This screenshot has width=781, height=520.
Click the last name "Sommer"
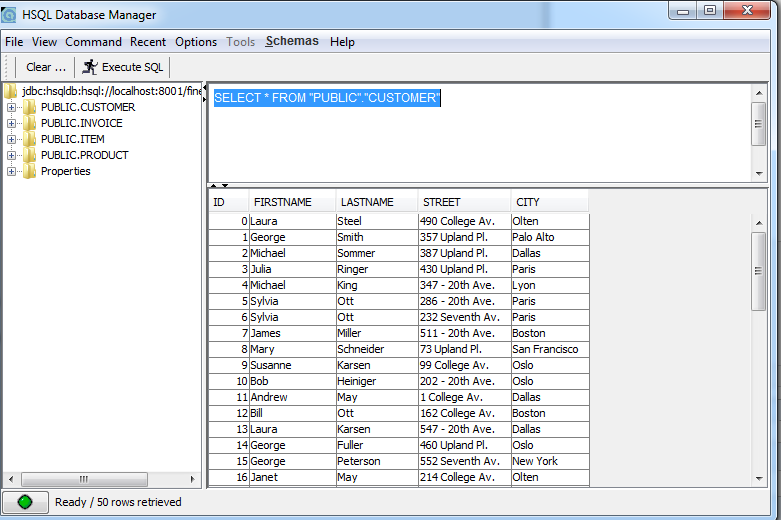pos(377,253)
